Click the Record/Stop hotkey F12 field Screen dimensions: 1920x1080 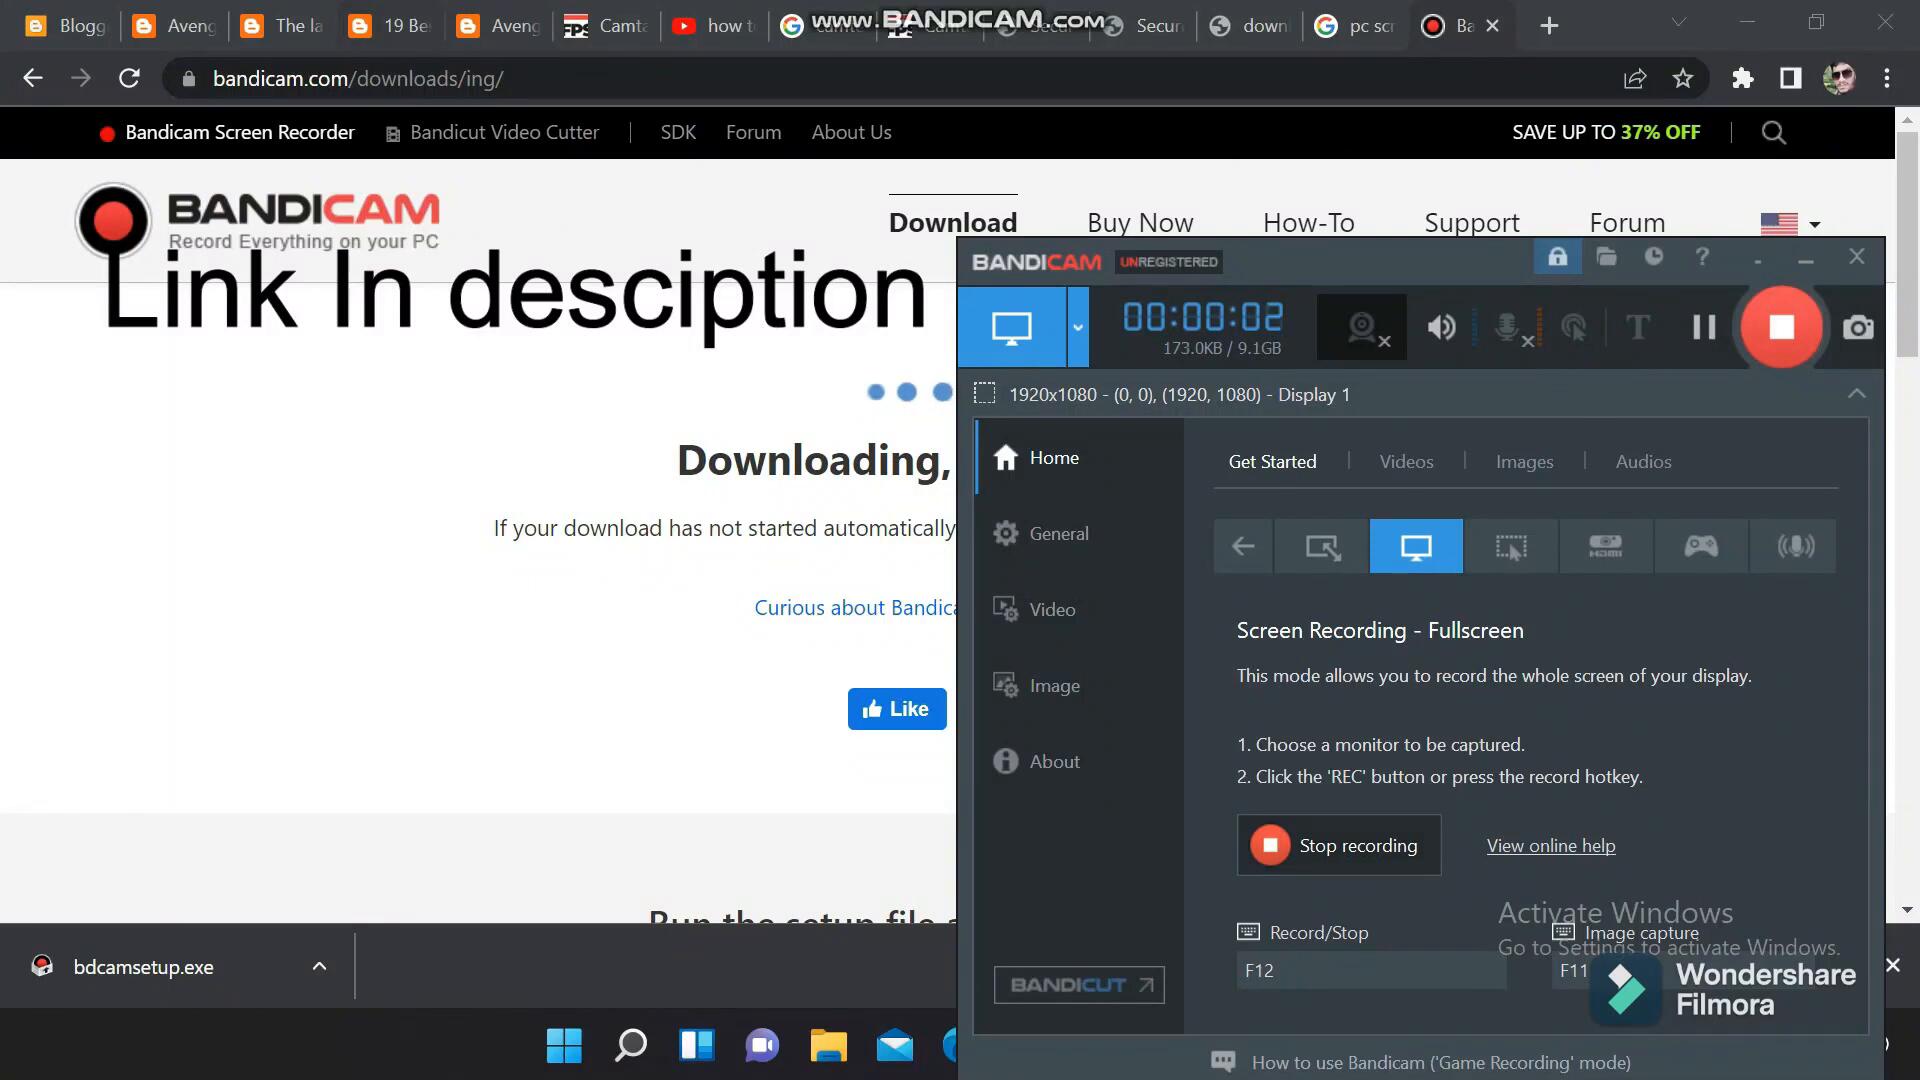click(1370, 970)
